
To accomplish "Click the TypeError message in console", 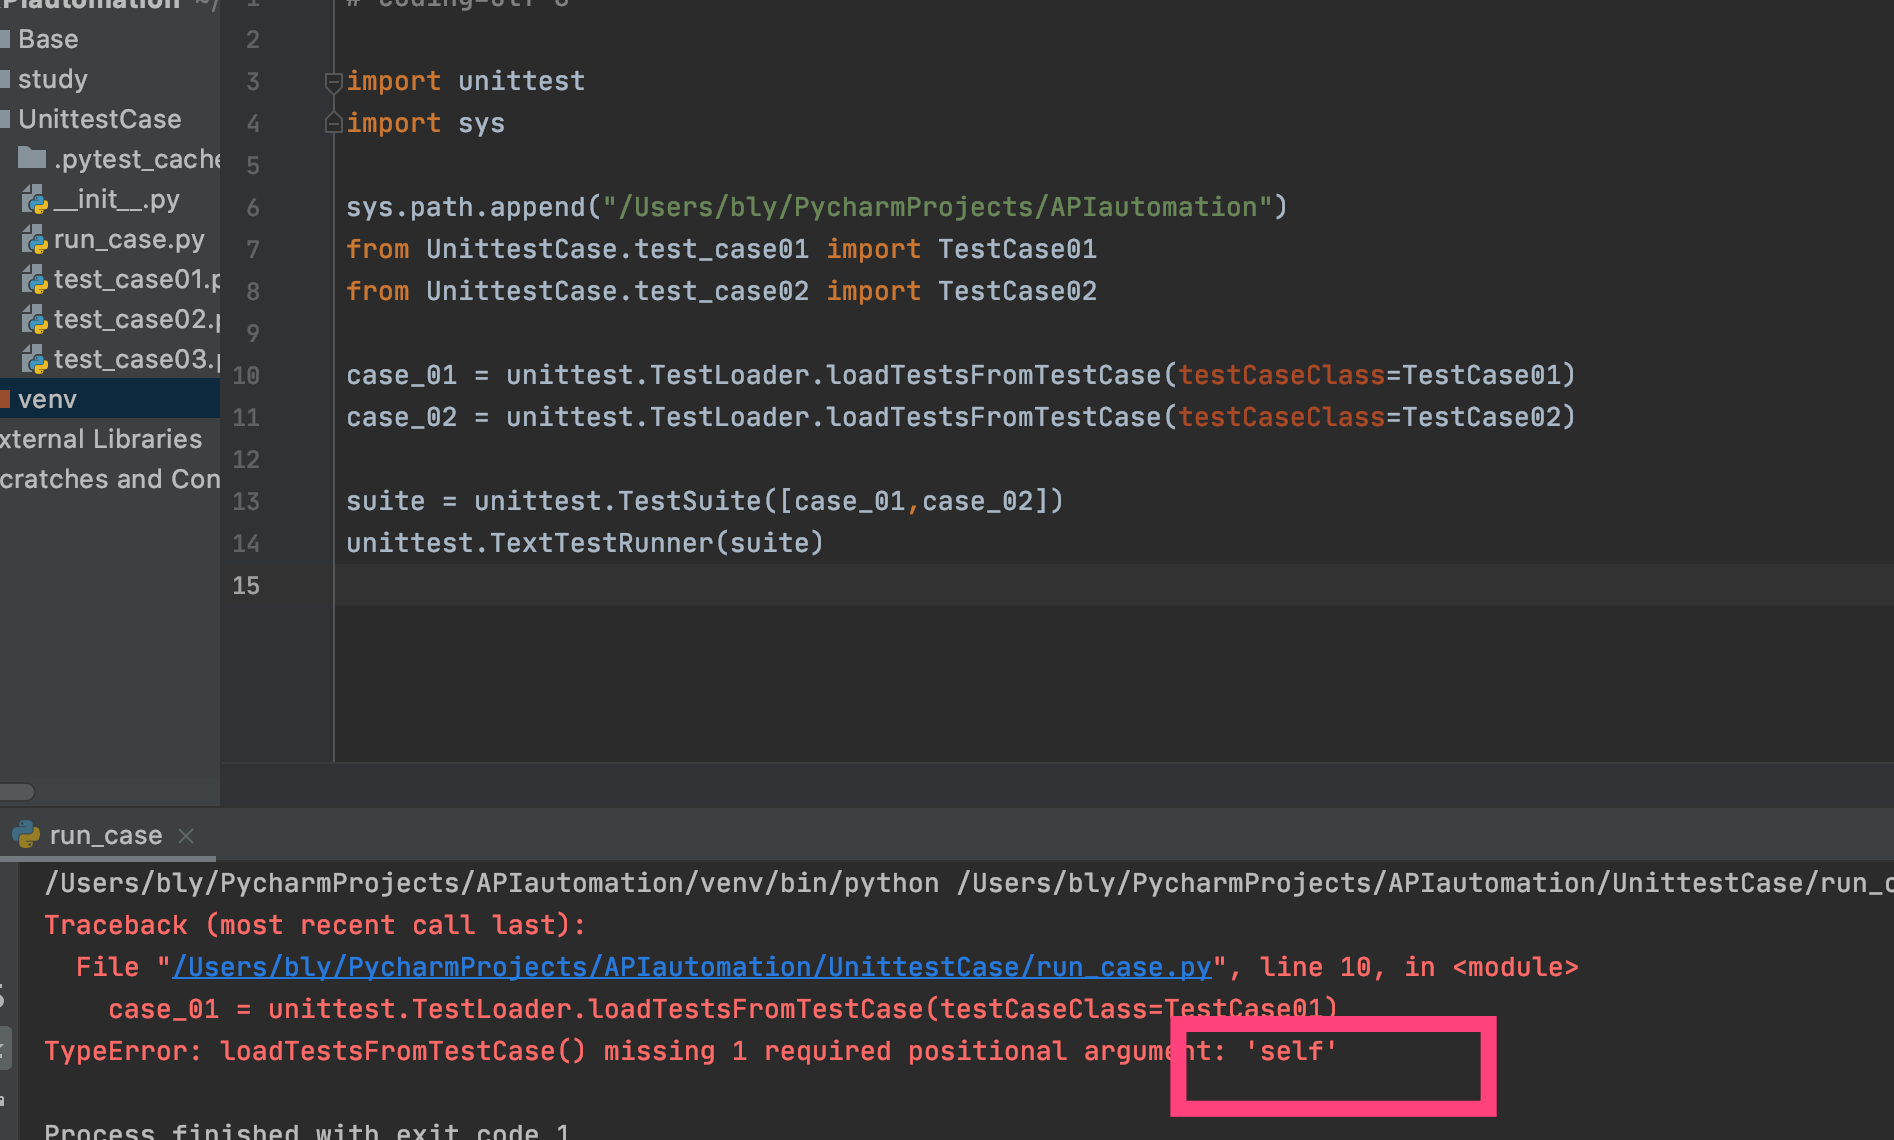I will pos(691,1051).
